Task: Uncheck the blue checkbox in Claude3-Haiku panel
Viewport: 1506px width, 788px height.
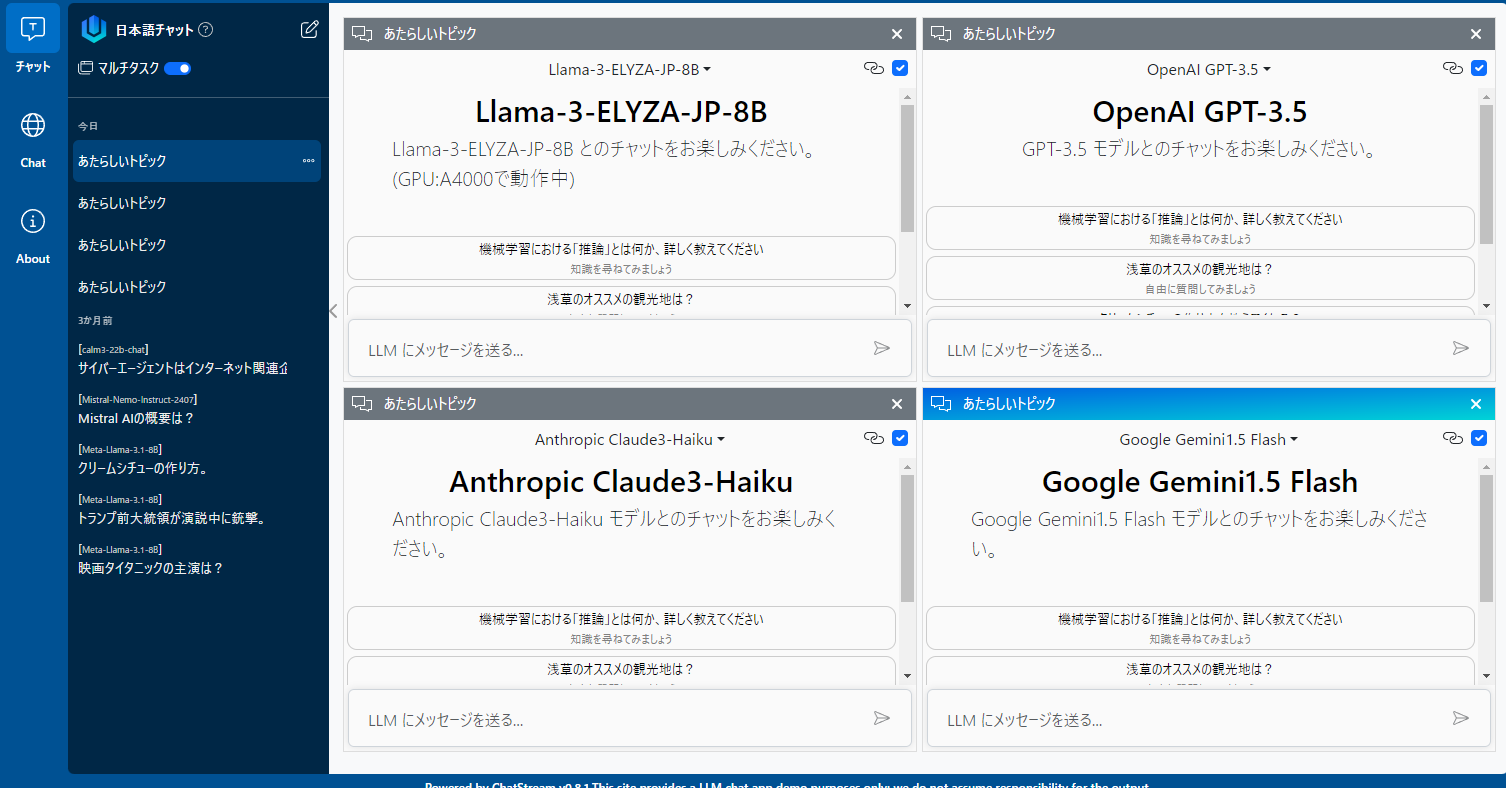Action: (x=899, y=437)
